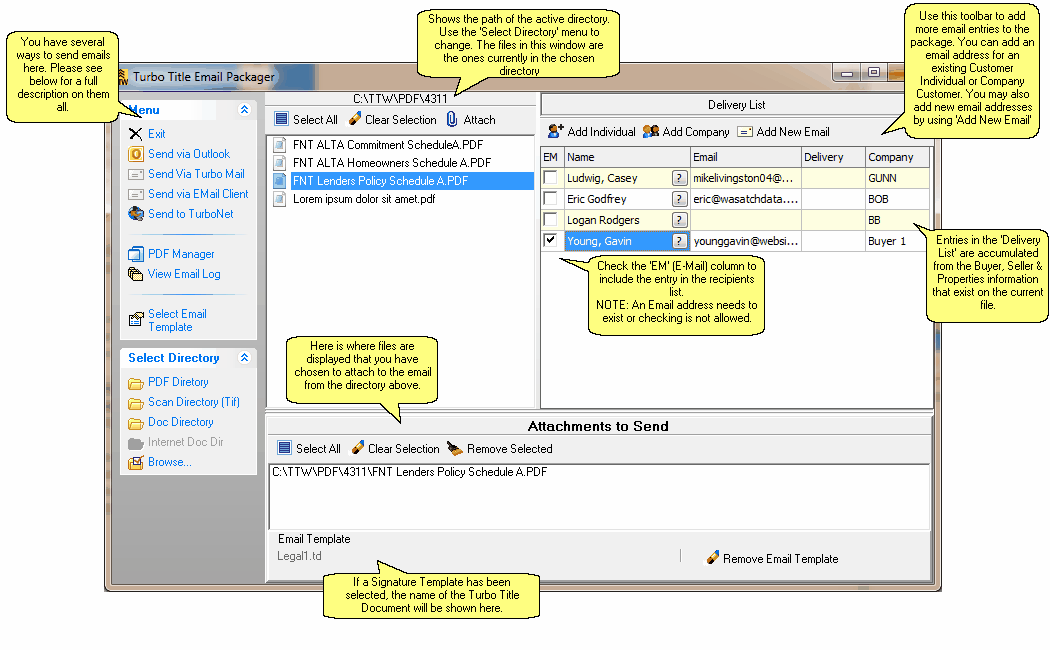This screenshot has height=650, width=1050.
Task: Click the Send via EMail Client envelope icon
Action: coord(136,194)
